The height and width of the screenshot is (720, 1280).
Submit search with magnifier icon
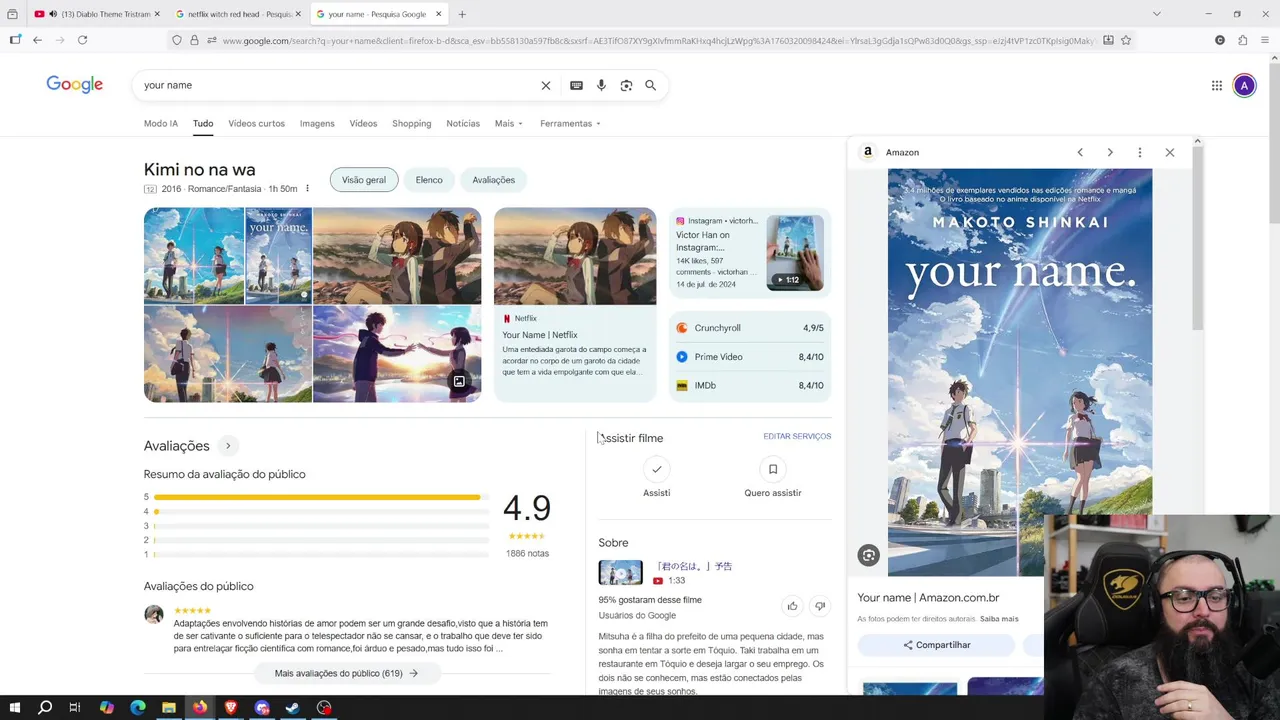[x=650, y=85]
